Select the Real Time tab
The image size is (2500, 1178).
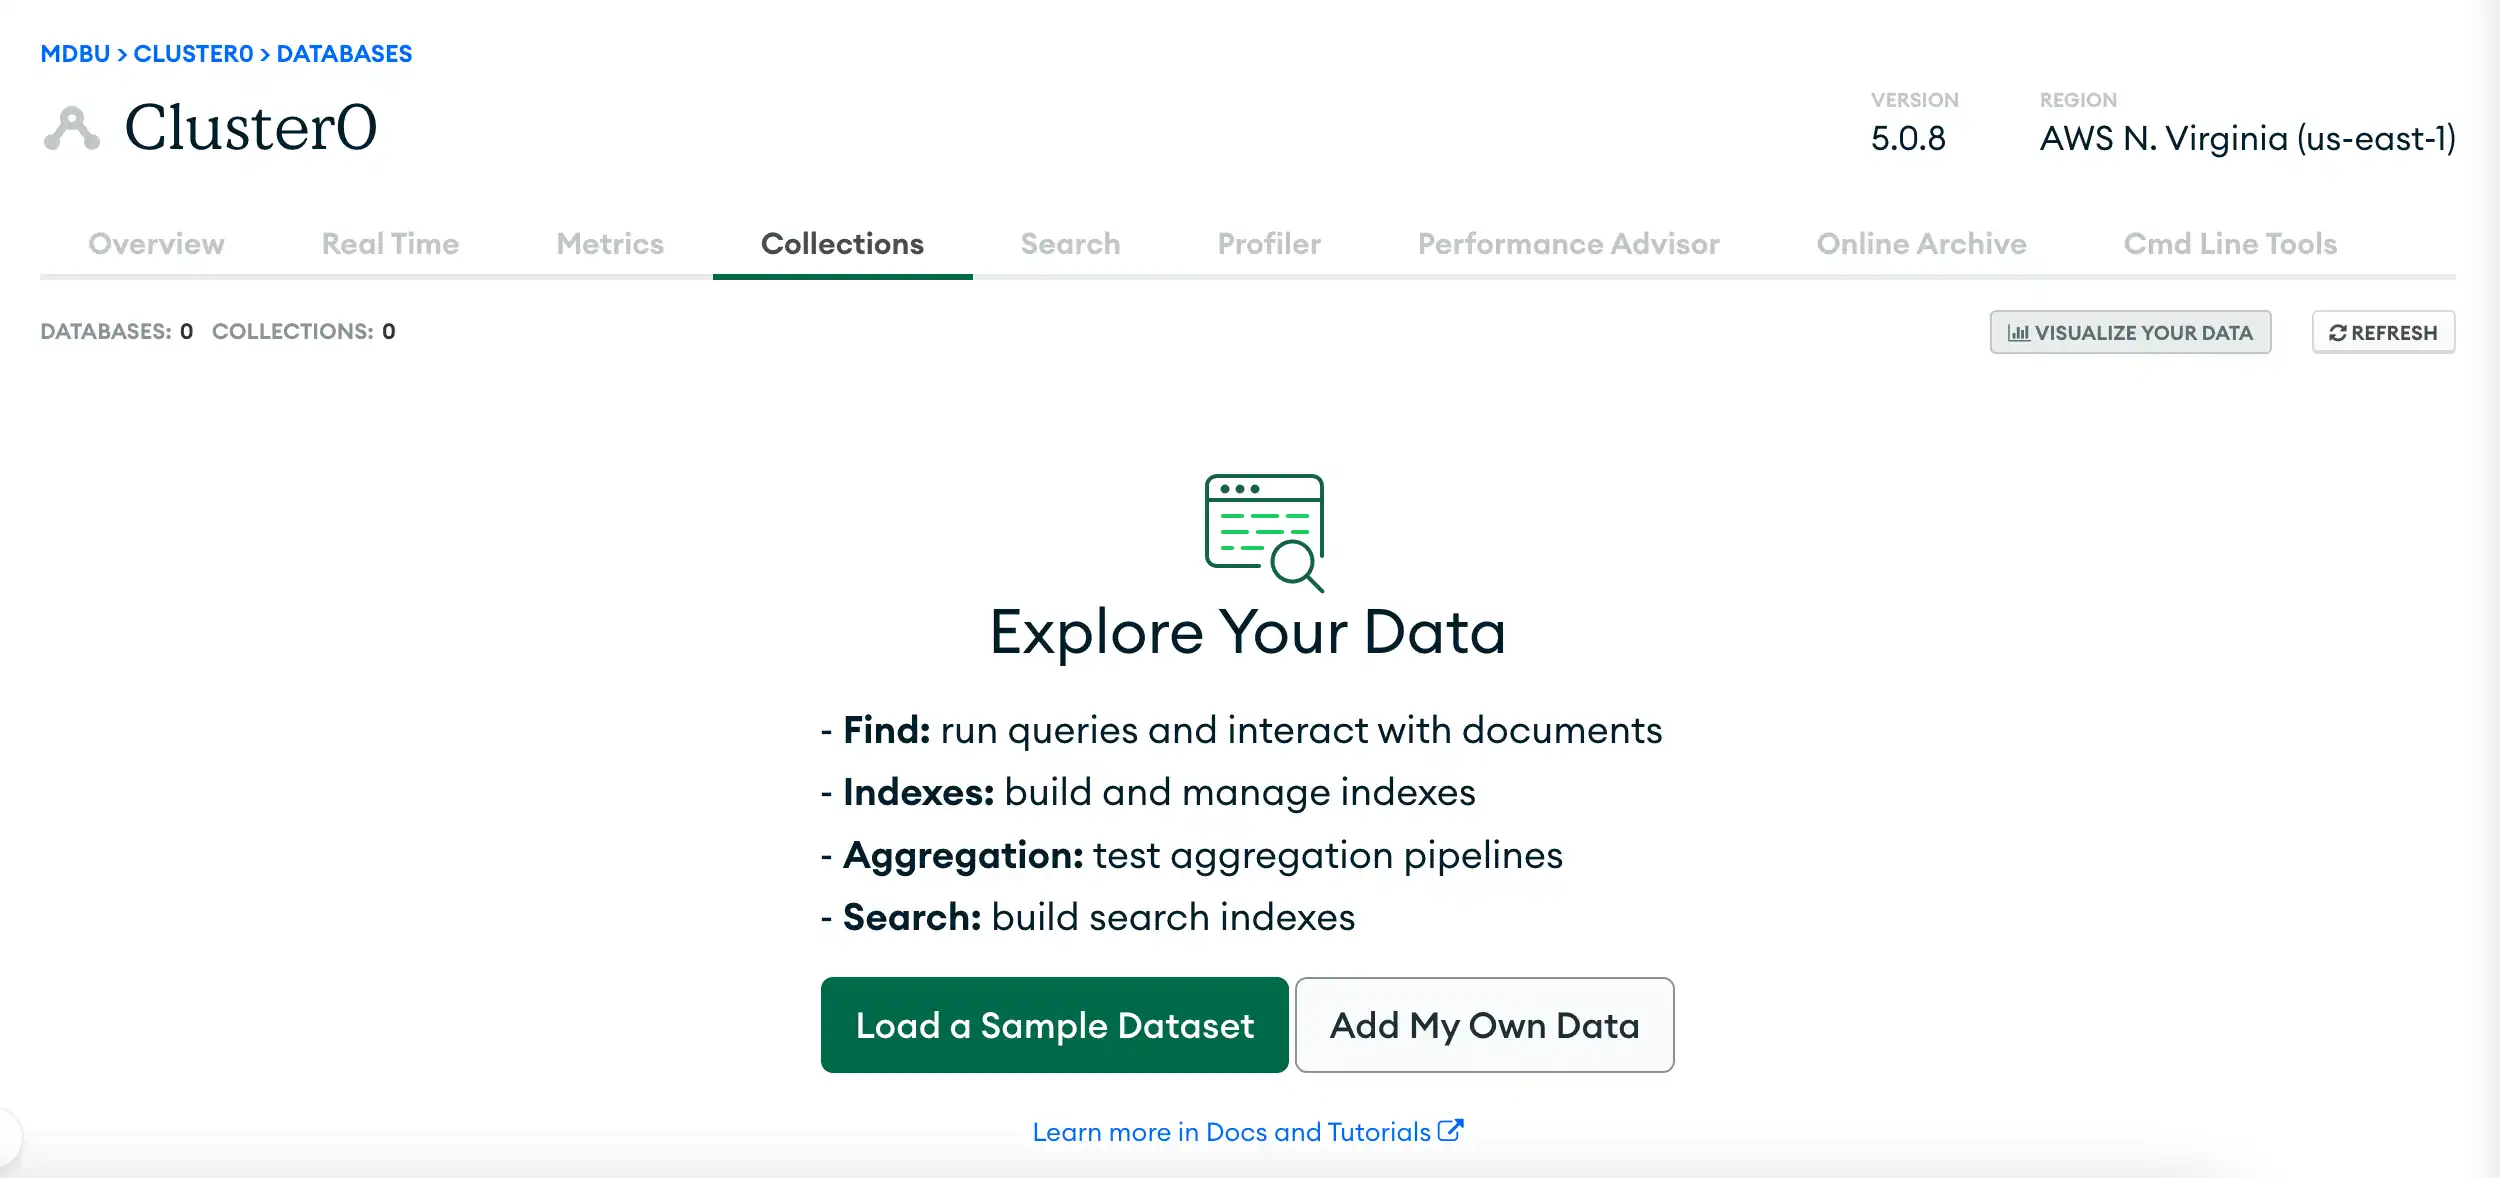(391, 242)
